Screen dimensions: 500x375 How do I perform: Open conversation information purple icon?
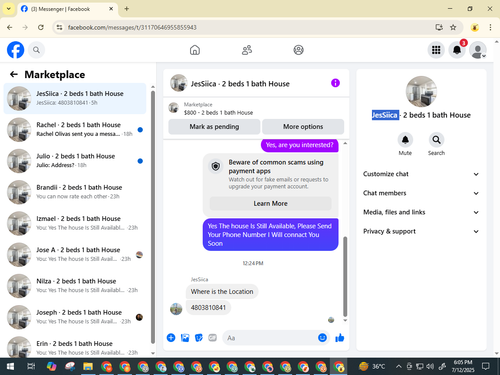point(335,83)
